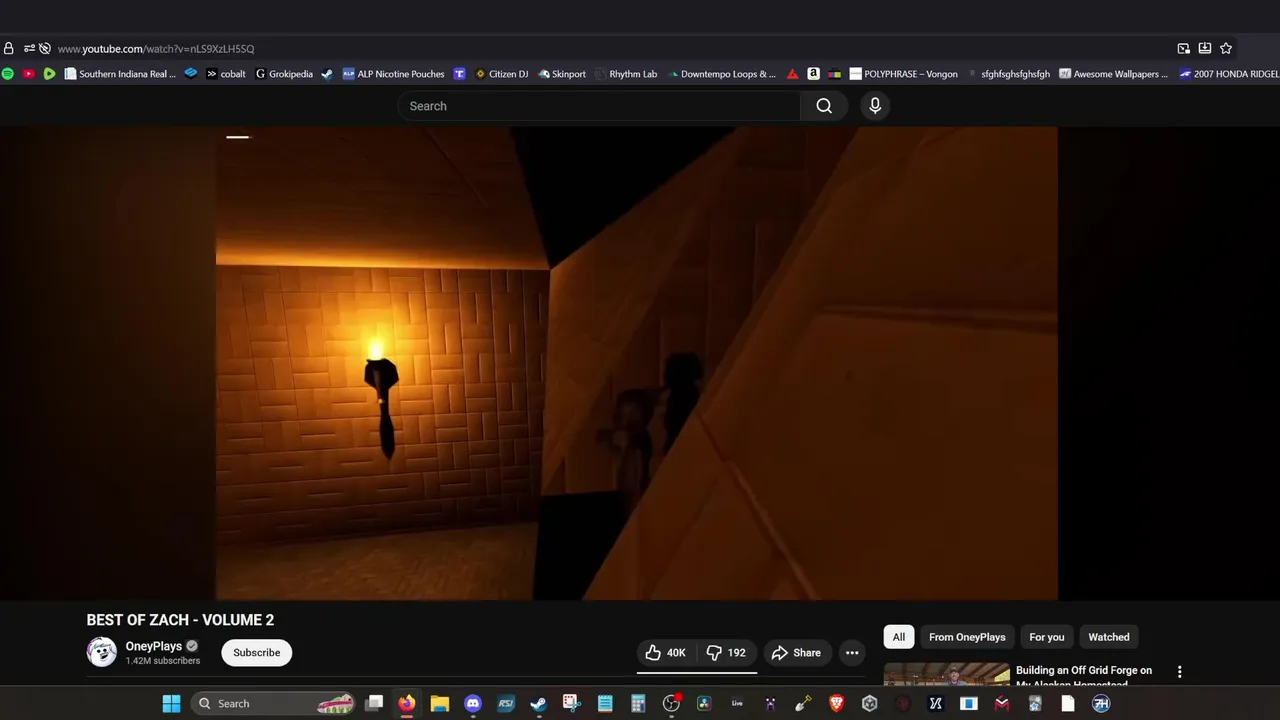Screen dimensions: 1280x720
Task: Select the From OneyPlays filter chip
Action: (x=967, y=637)
